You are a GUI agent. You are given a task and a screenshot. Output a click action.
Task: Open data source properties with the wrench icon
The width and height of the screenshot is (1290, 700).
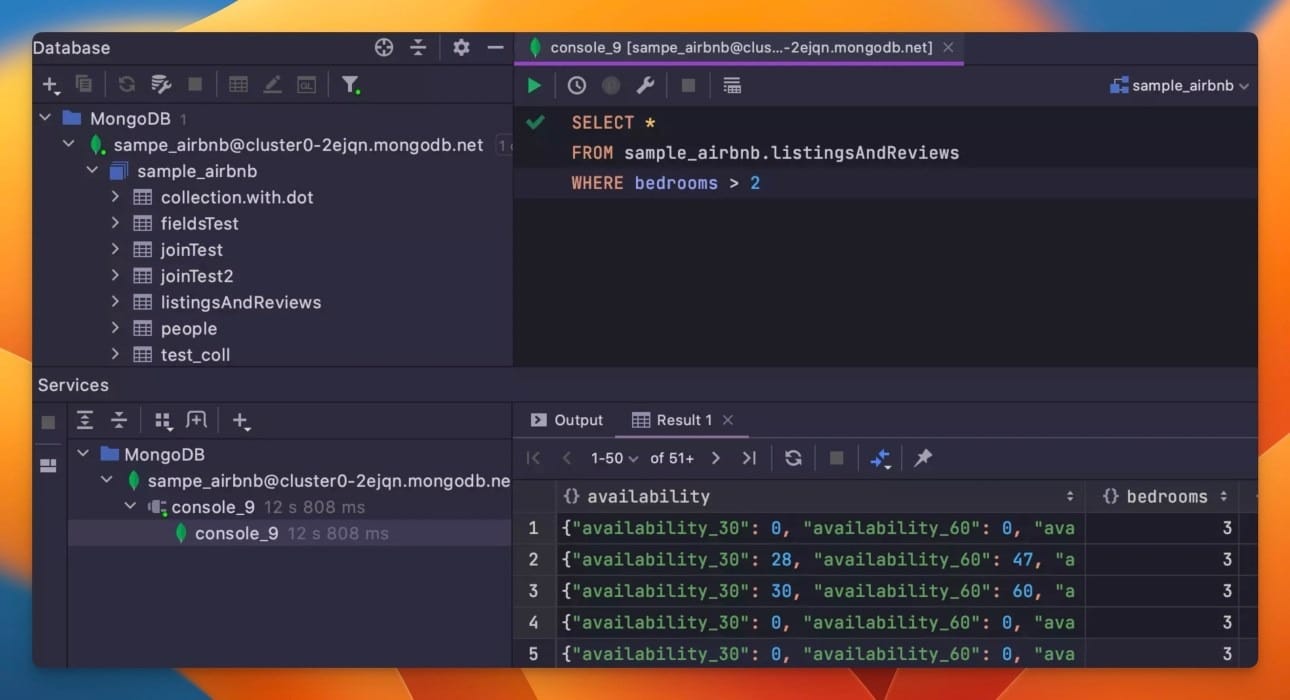(645, 85)
